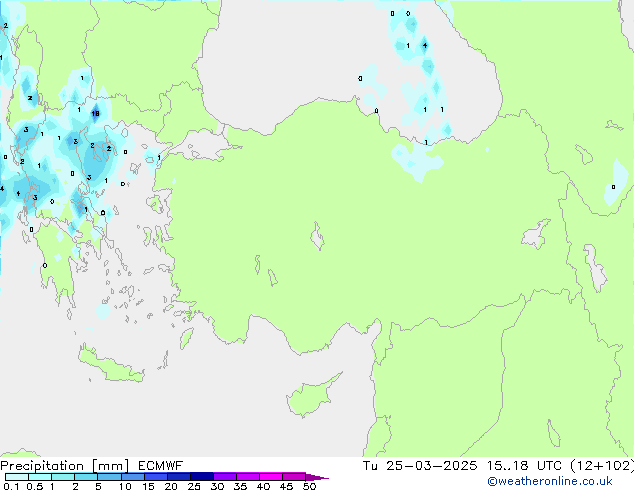
Task: Select the '(12+102)' forecast offset text
Action: pyautogui.click(x=602, y=466)
